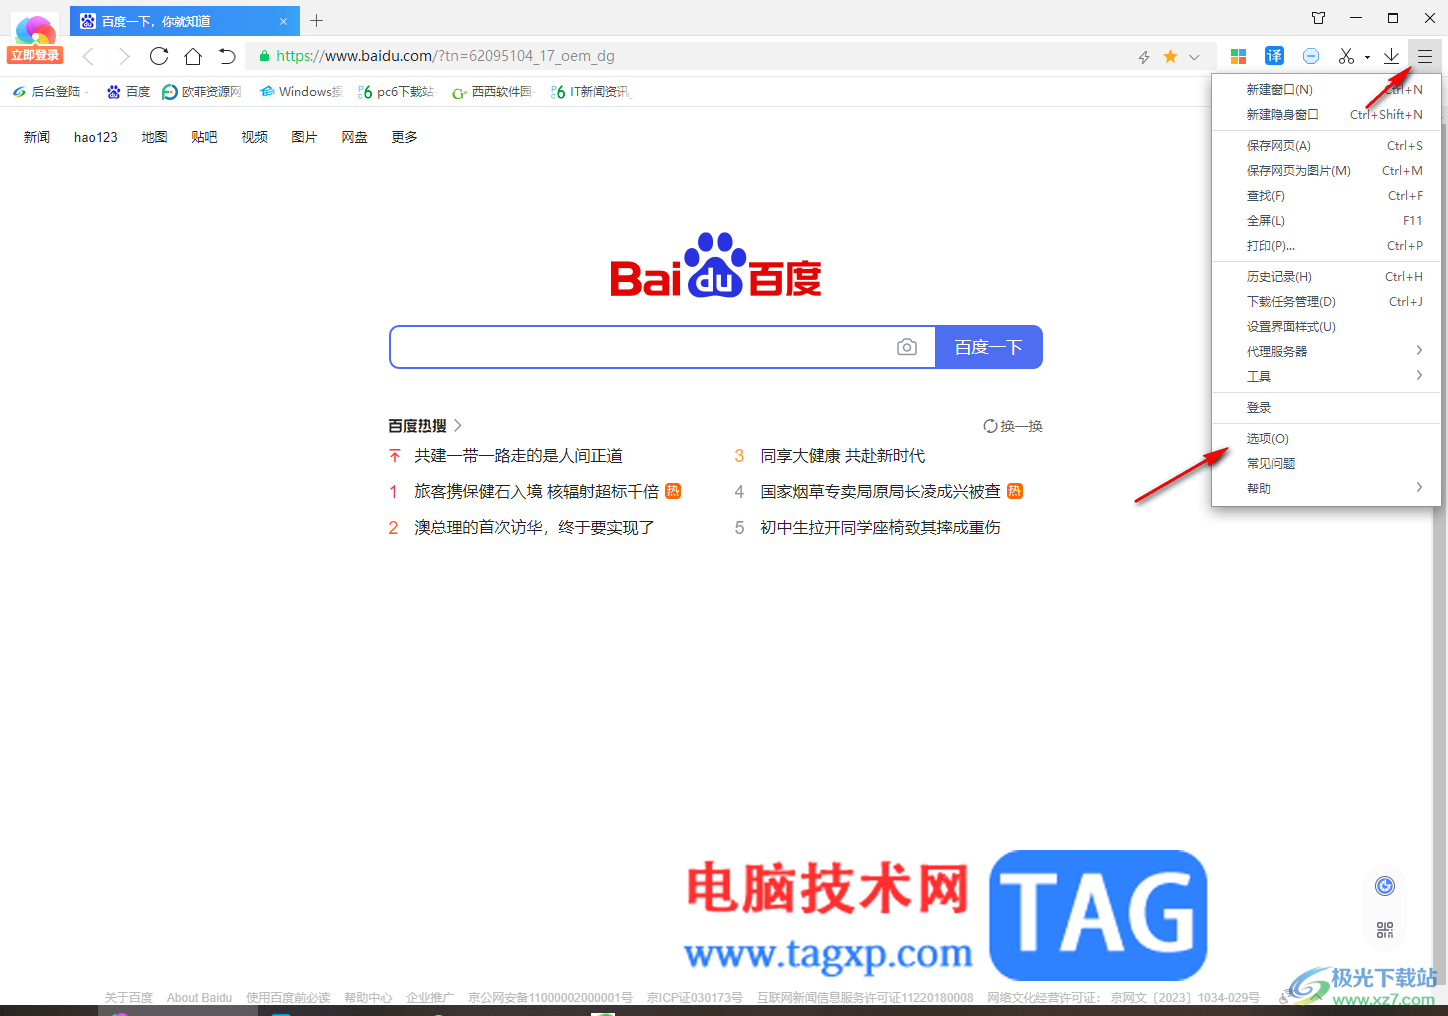Select 设置界面样式(U) menu item
Screen dimensions: 1448x1016
pyautogui.click(x=1326, y=327)
